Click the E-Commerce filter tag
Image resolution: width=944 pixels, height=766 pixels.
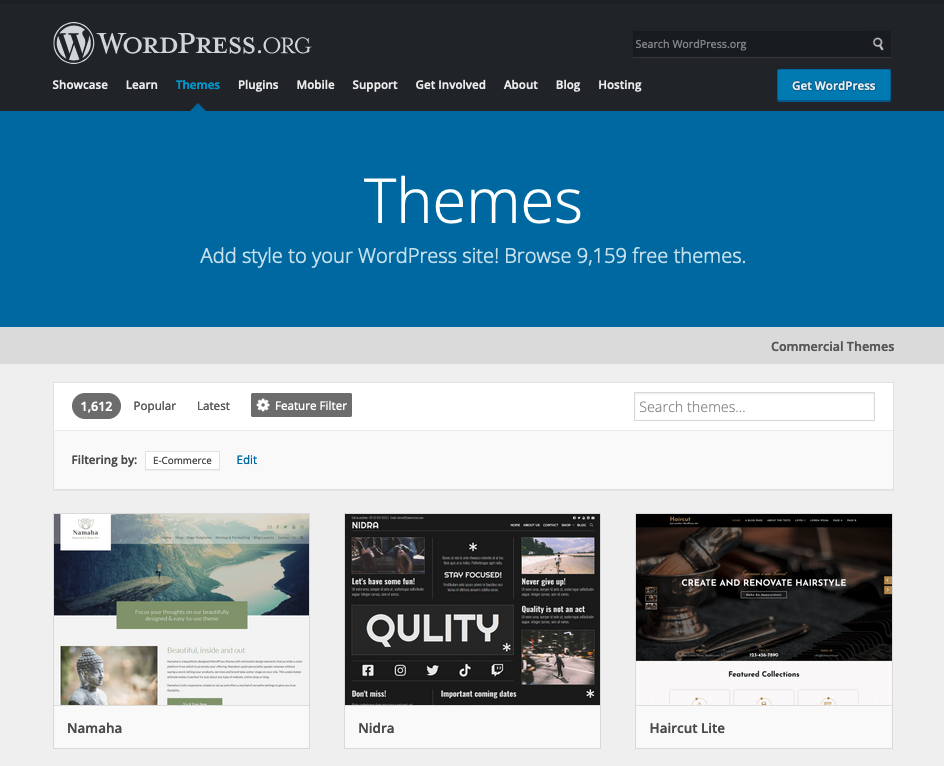[182, 460]
